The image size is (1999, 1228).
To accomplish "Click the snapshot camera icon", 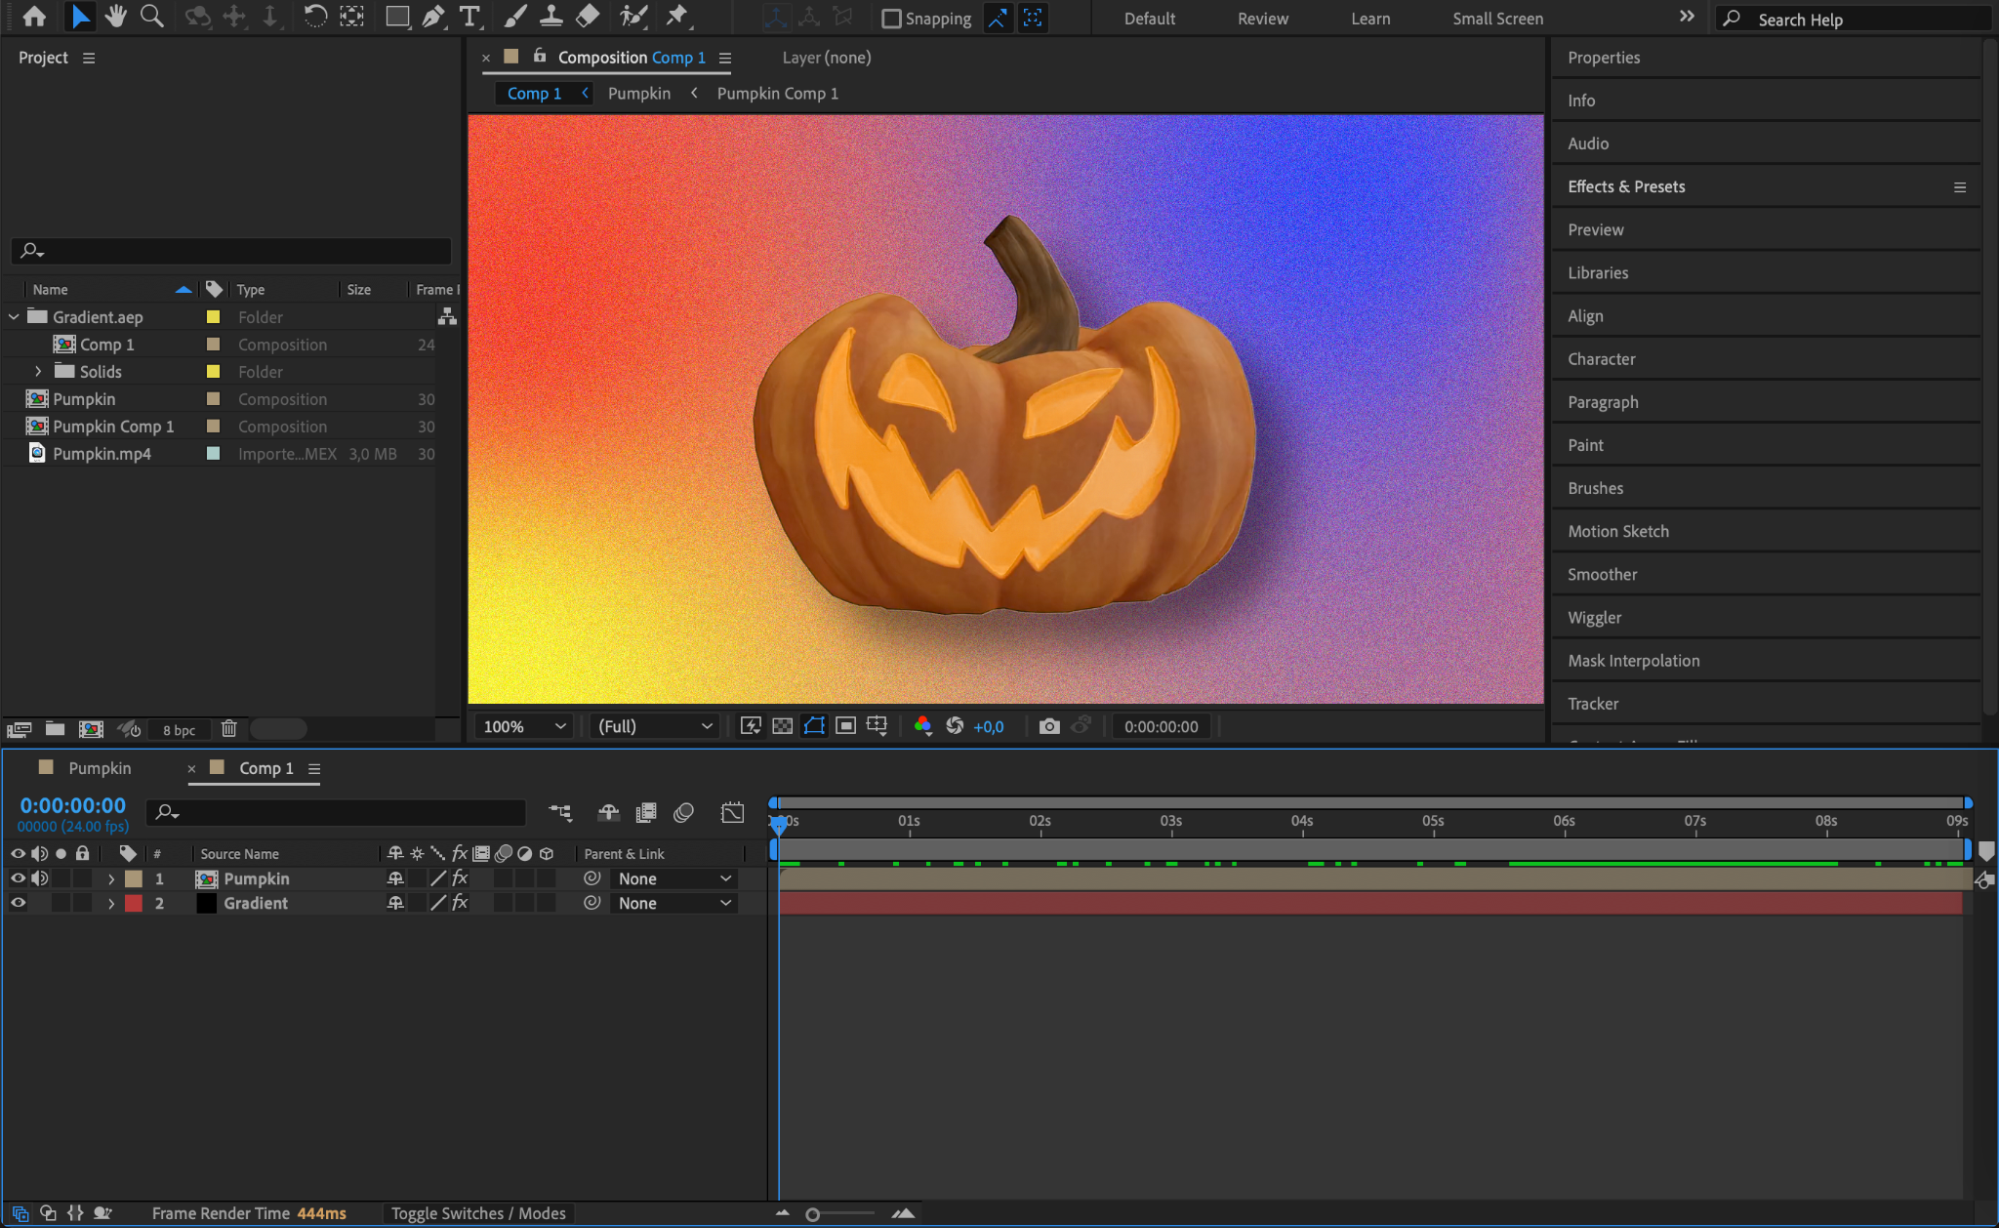I will point(1048,727).
